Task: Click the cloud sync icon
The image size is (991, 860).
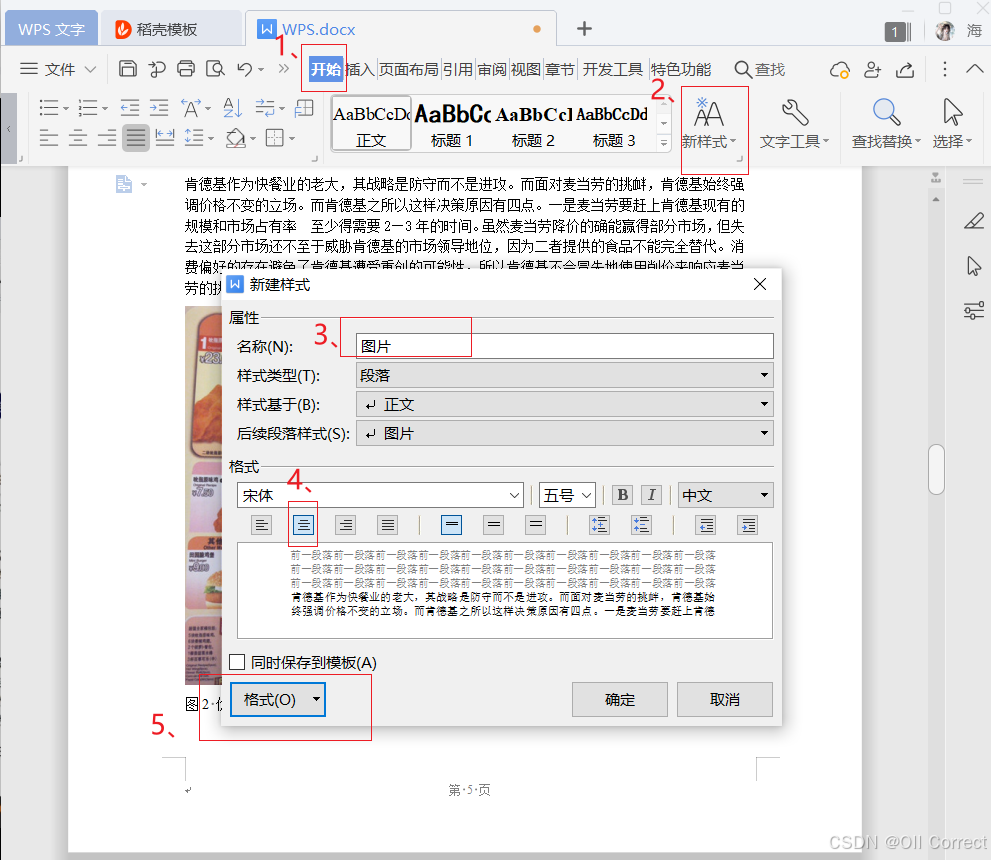Action: (840, 69)
